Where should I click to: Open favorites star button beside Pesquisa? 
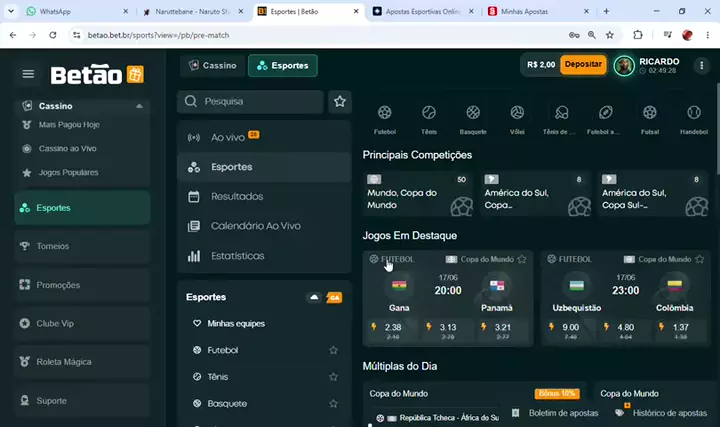point(340,101)
